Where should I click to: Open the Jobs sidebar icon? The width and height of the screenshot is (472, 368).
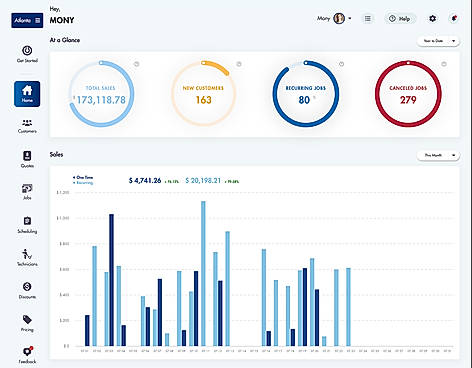point(27,188)
